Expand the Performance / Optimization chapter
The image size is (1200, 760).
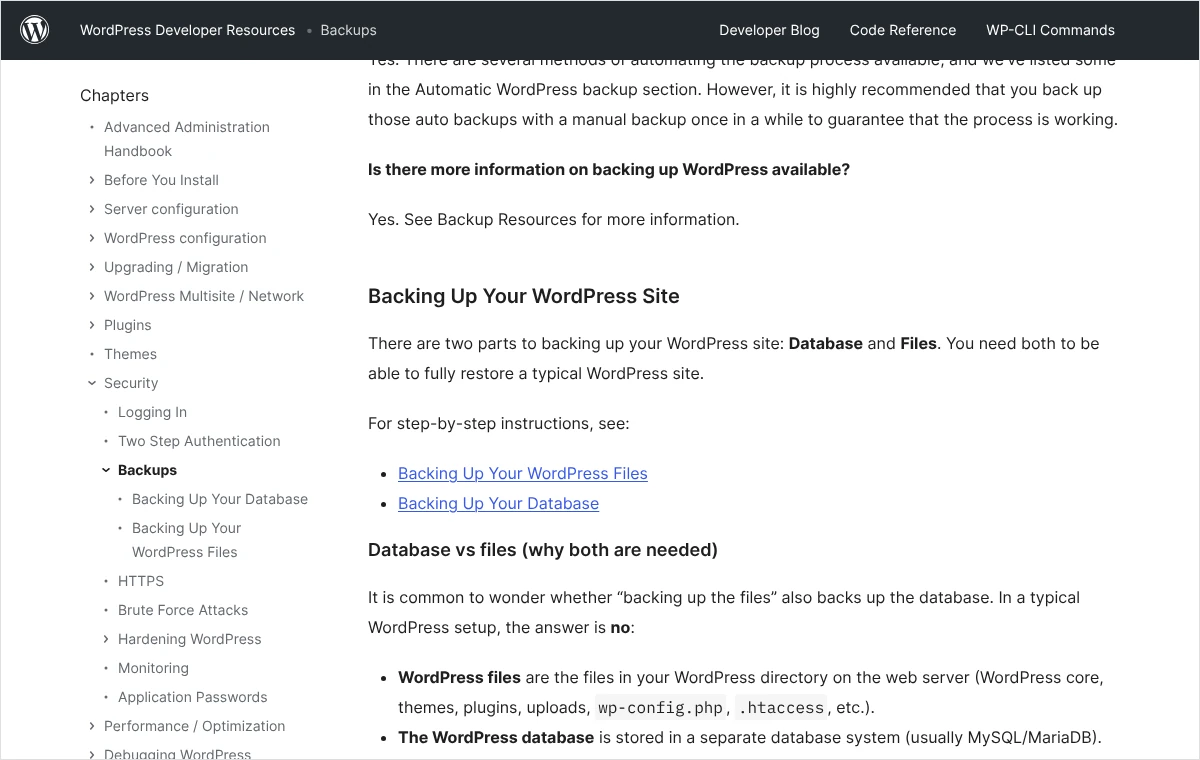92,726
